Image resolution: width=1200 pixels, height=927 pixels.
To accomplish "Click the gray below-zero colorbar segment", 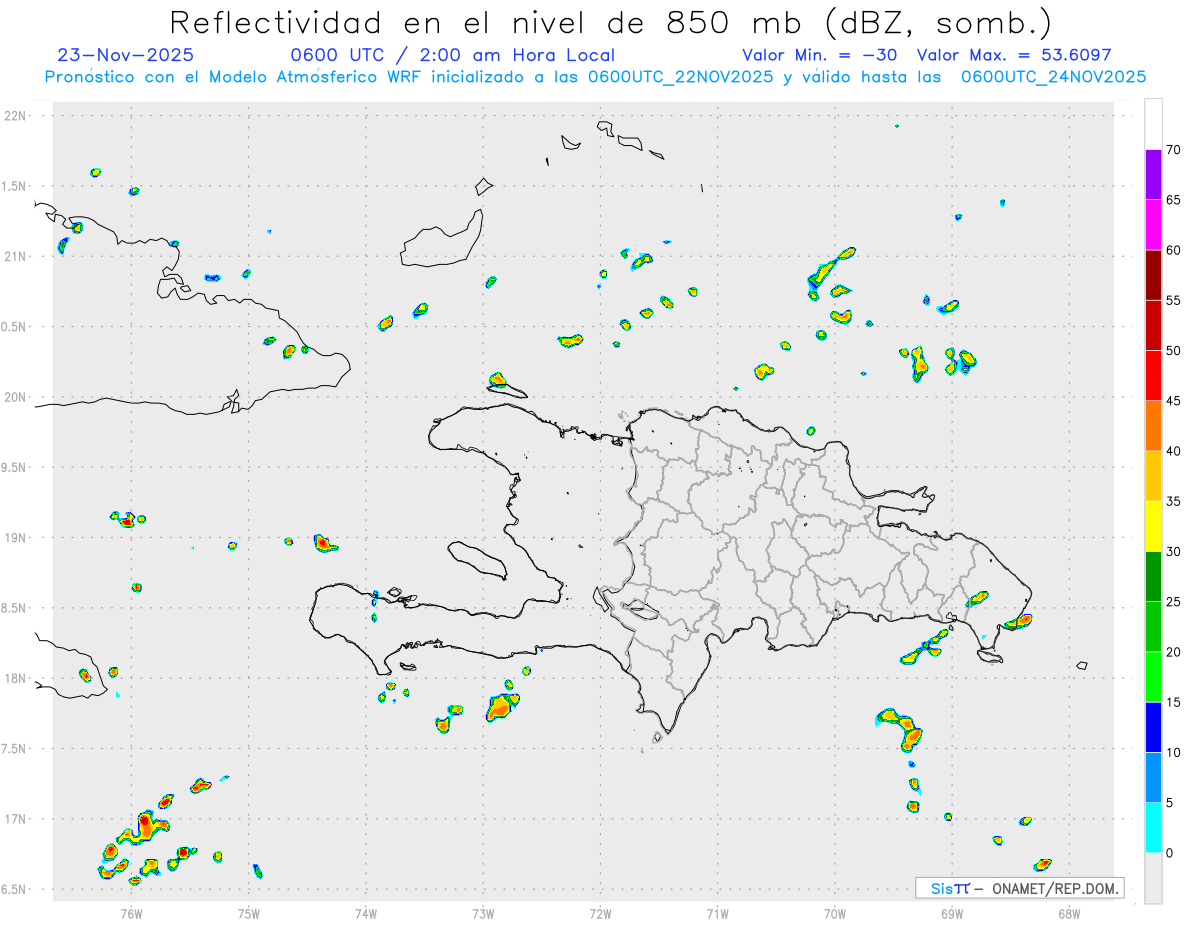I will click(1153, 878).
